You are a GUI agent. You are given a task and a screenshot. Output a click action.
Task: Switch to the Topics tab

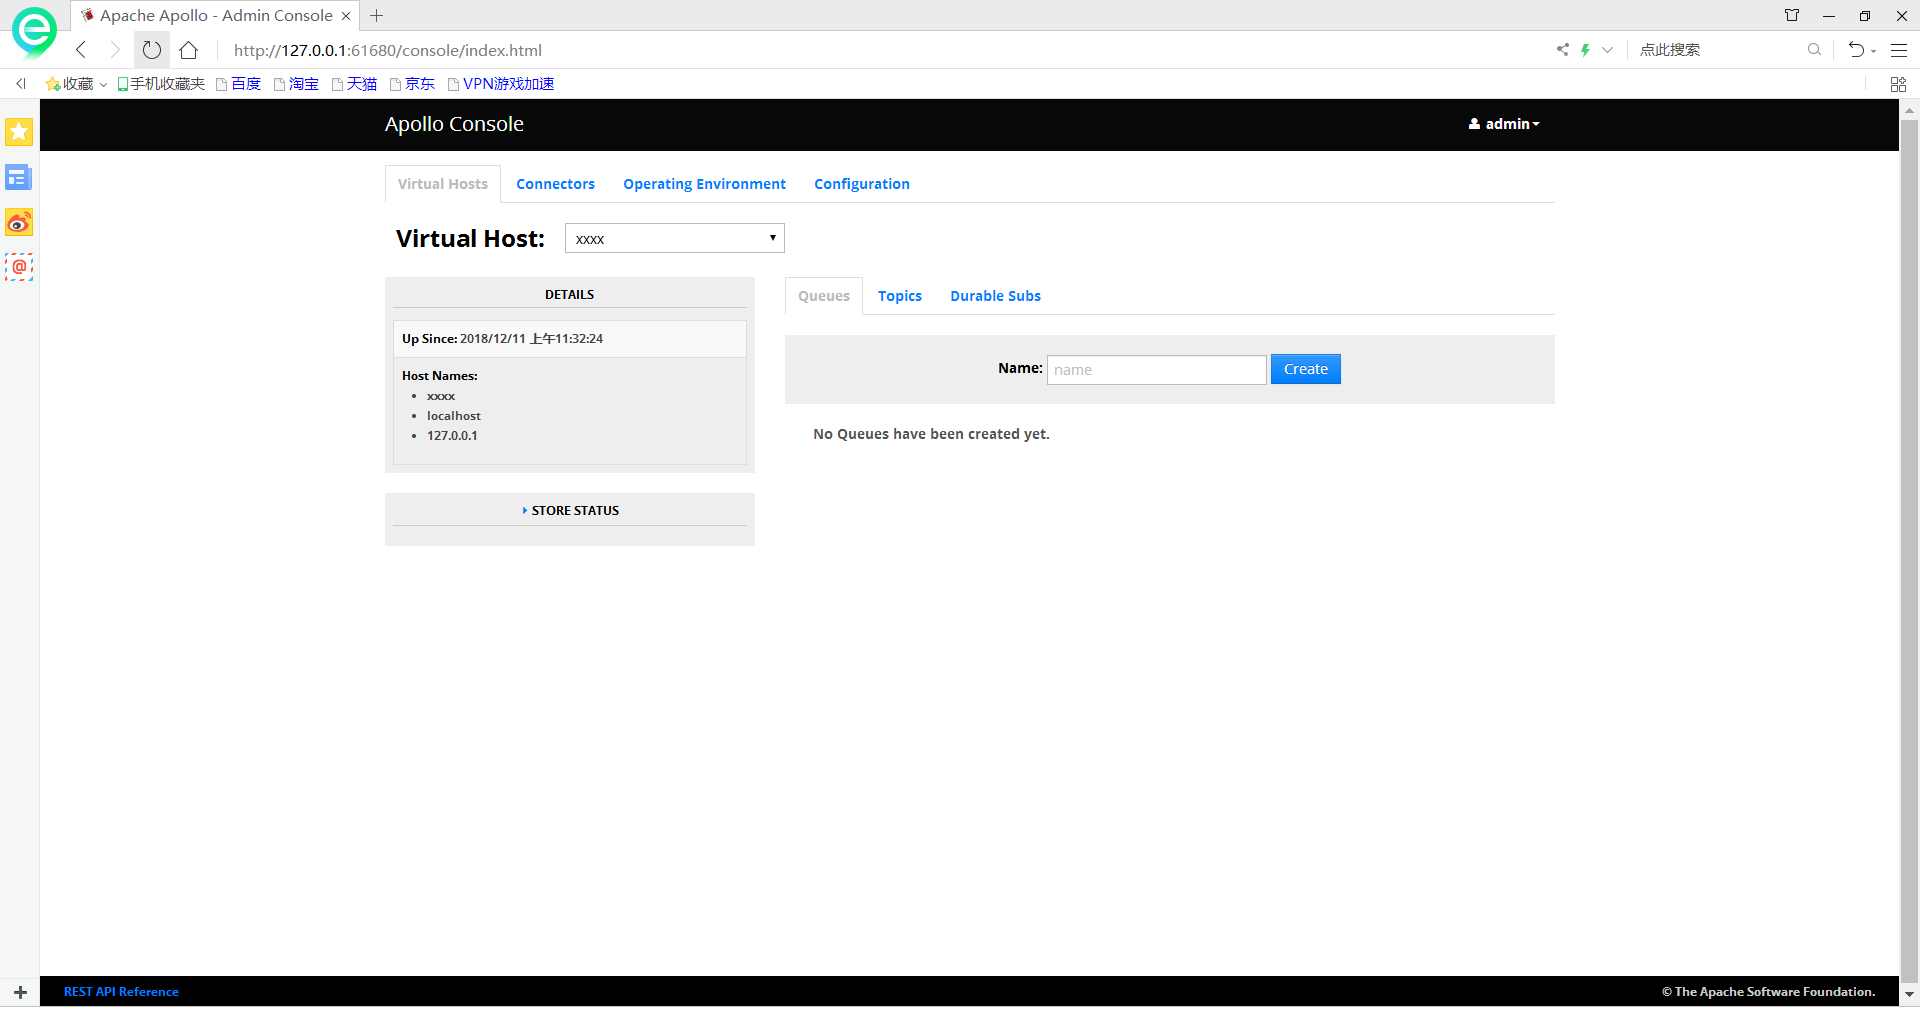coord(900,296)
